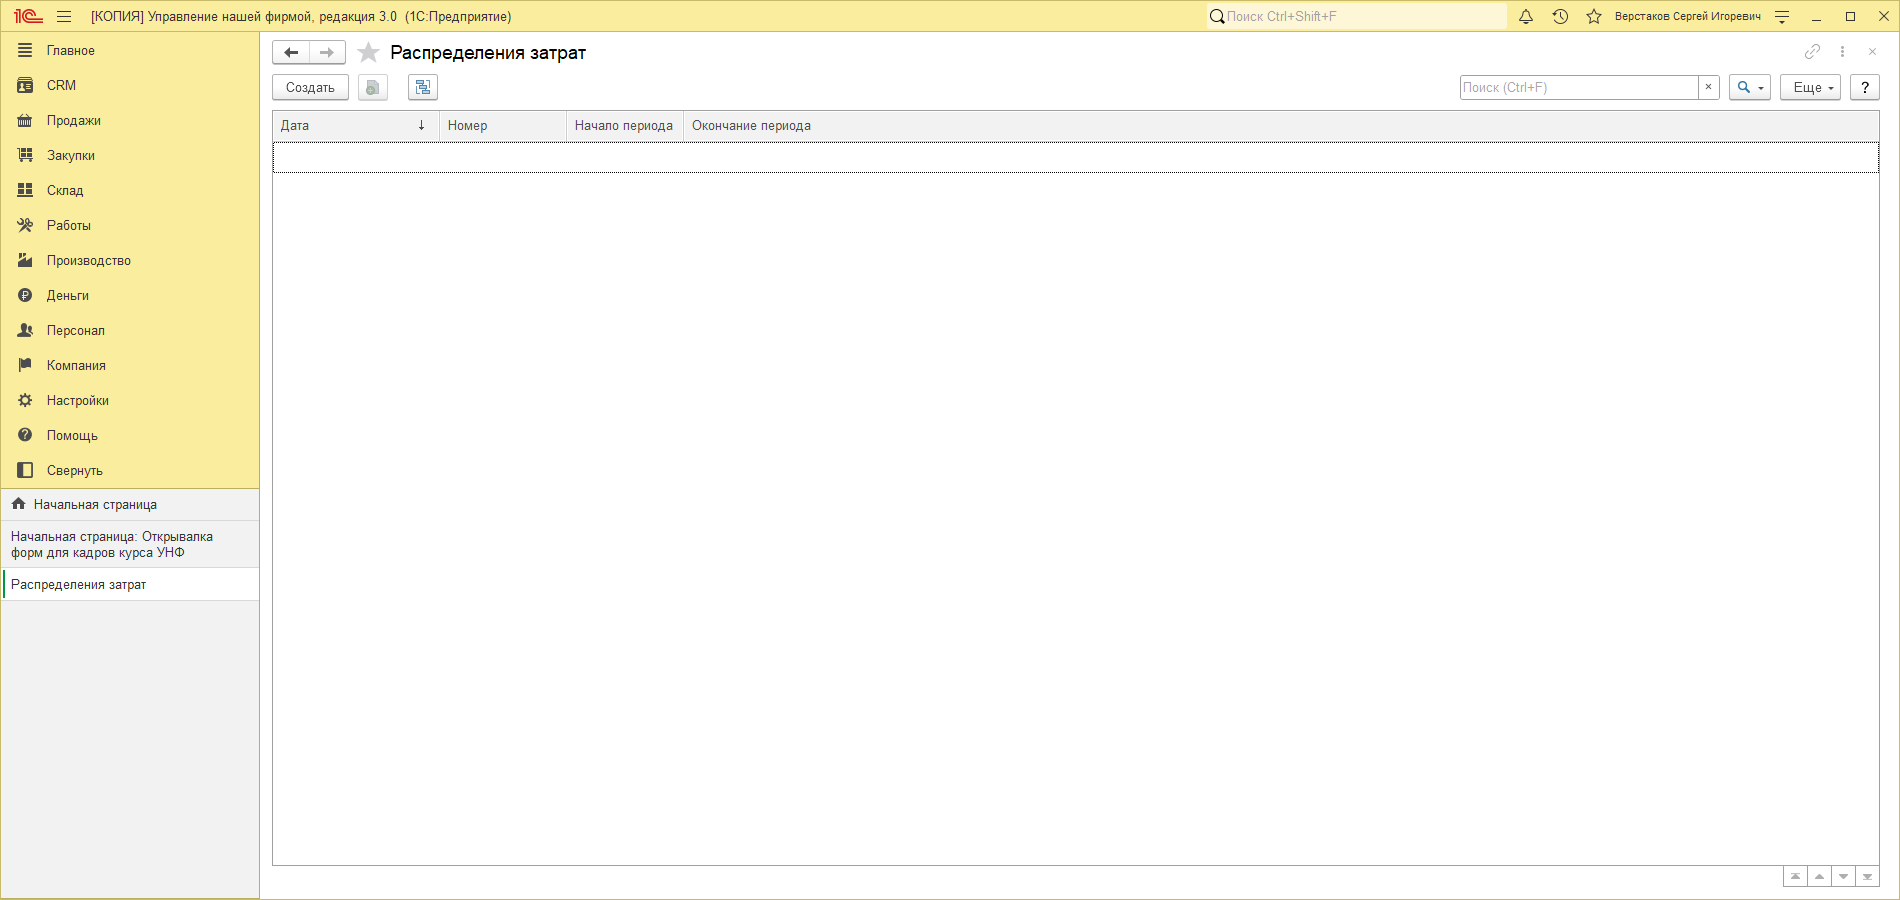Focus the global search Ctrl+Shift+F field
Image resolution: width=1900 pixels, height=900 pixels.
click(1356, 16)
